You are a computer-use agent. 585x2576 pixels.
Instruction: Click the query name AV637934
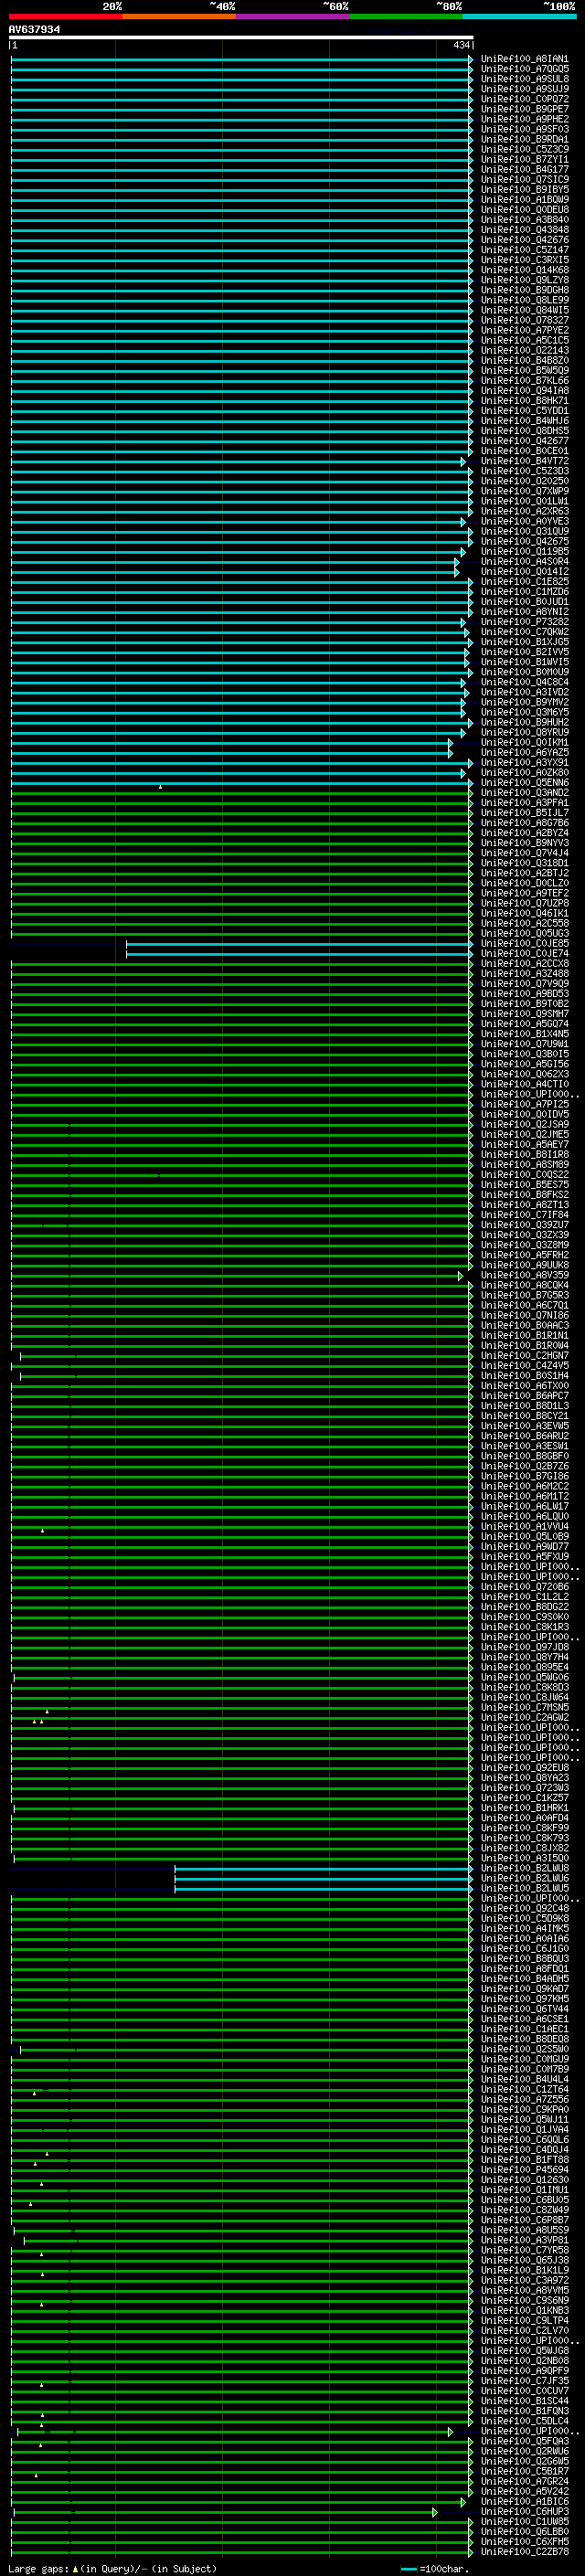click(x=35, y=30)
